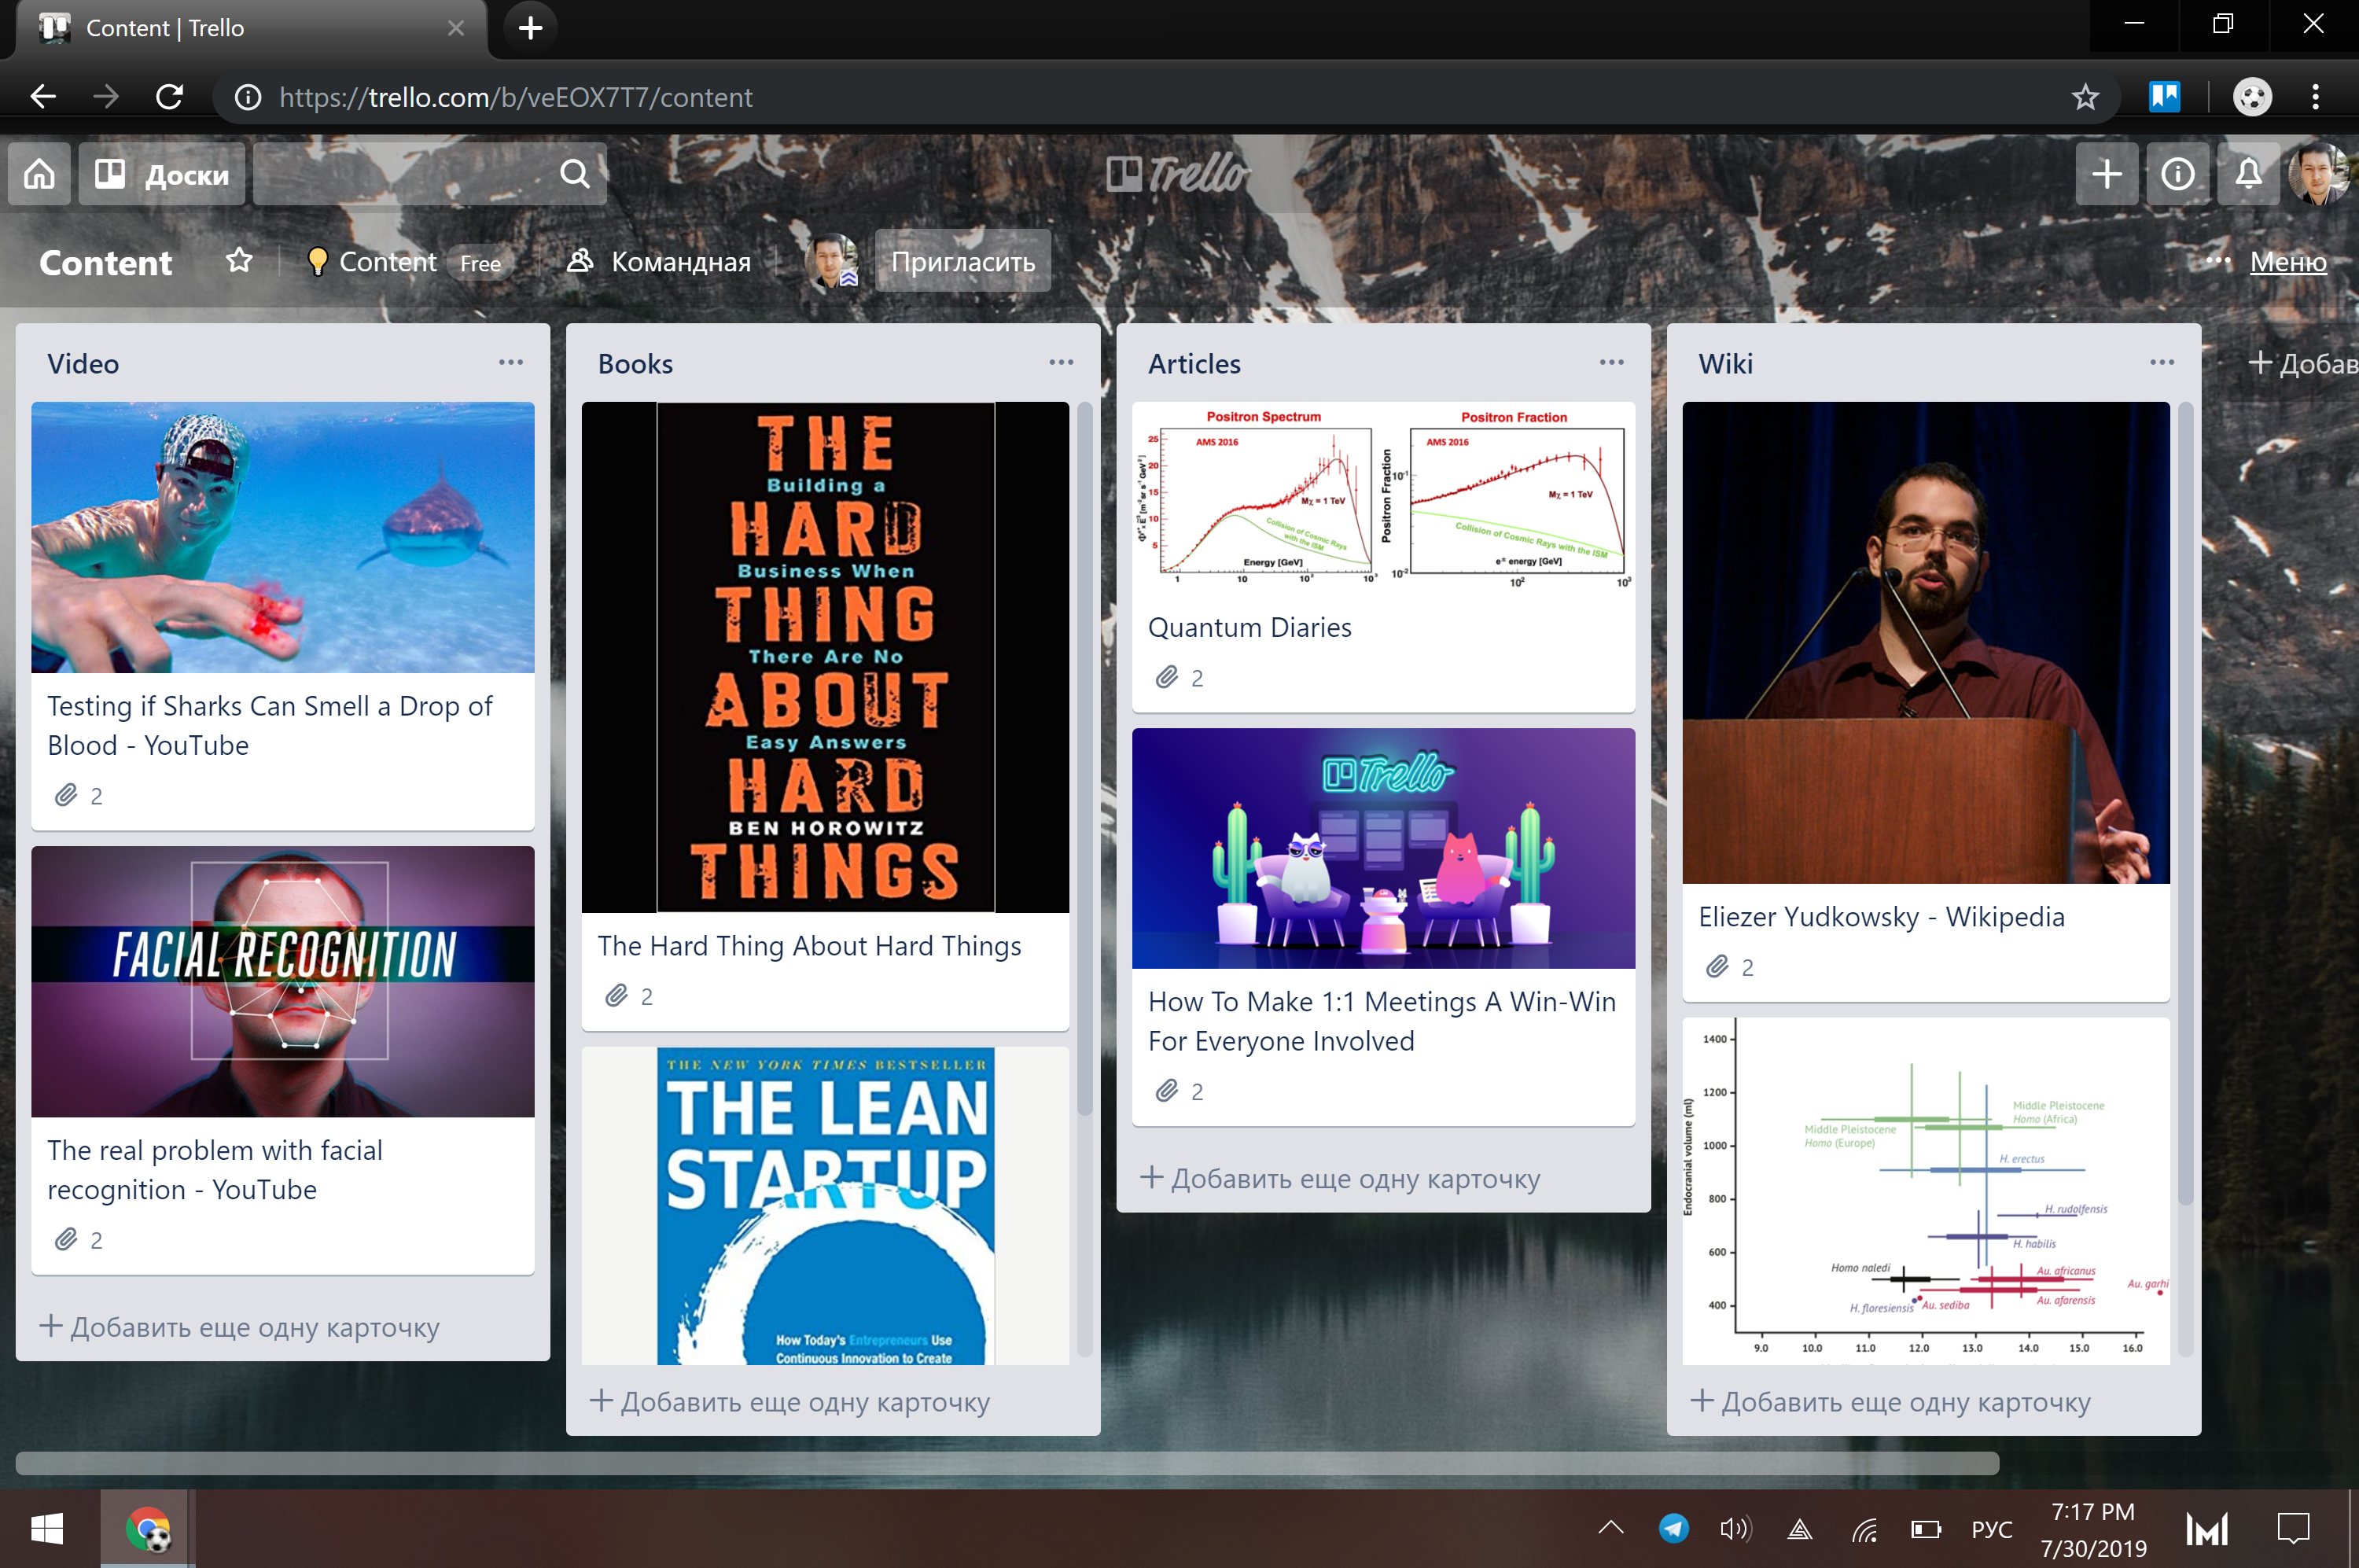Click the Articles list title
This screenshot has height=1568, width=2359.
[x=1194, y=364]
